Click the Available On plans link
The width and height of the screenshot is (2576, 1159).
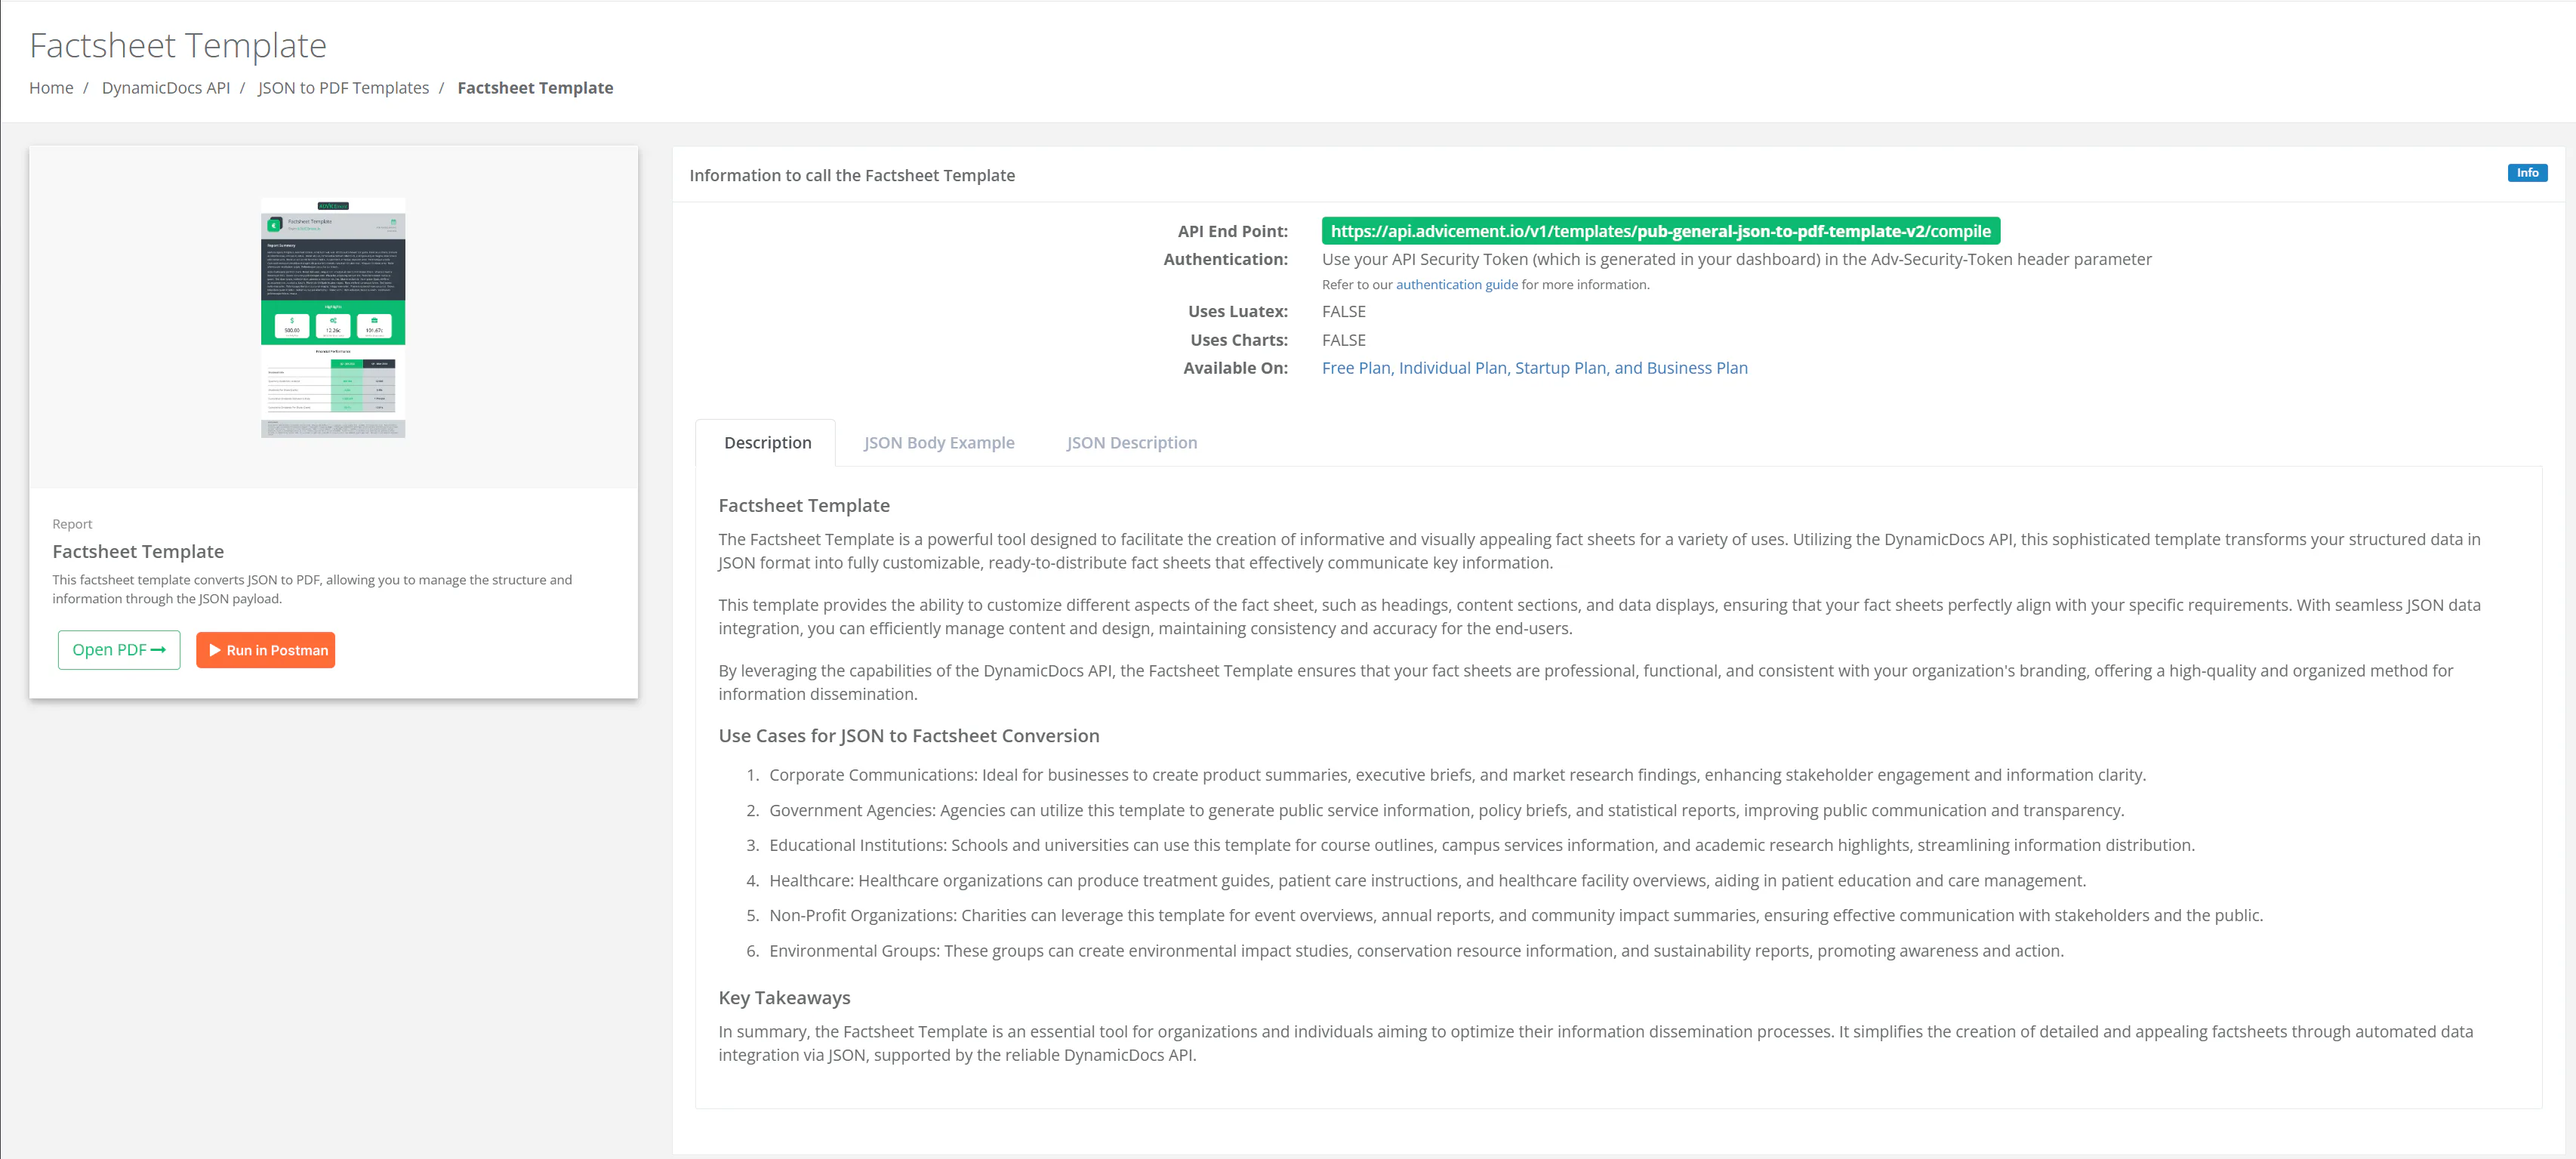tap(1534, 368)
